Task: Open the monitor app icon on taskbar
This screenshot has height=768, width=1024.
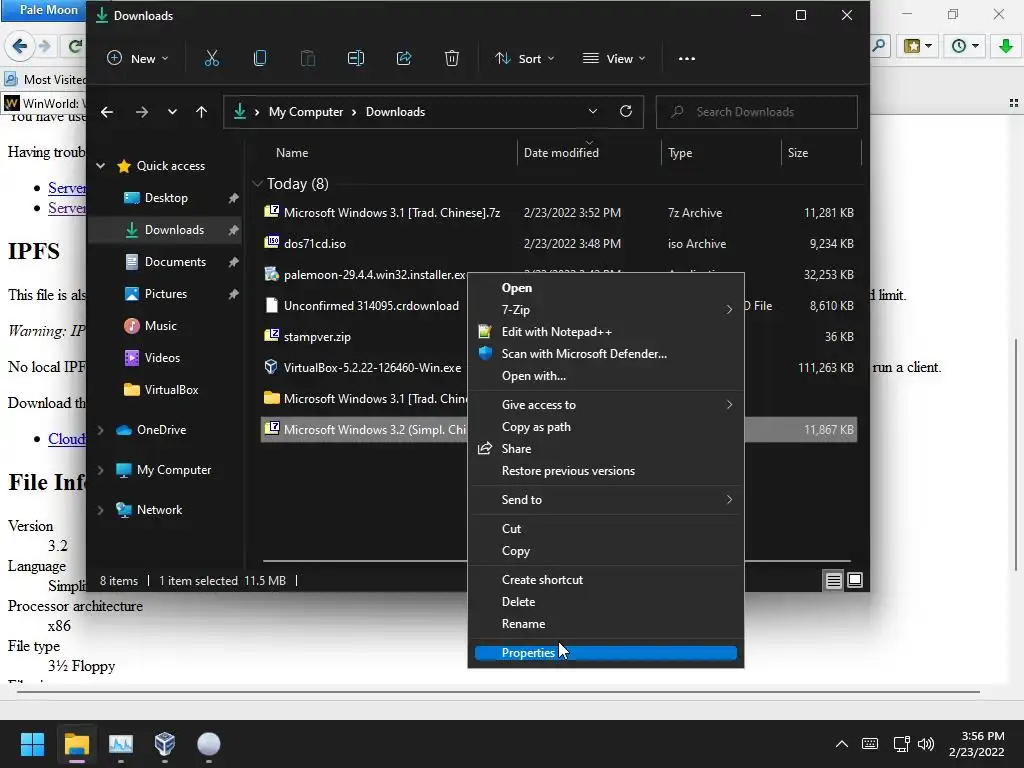Action: (x=121, y=744)
